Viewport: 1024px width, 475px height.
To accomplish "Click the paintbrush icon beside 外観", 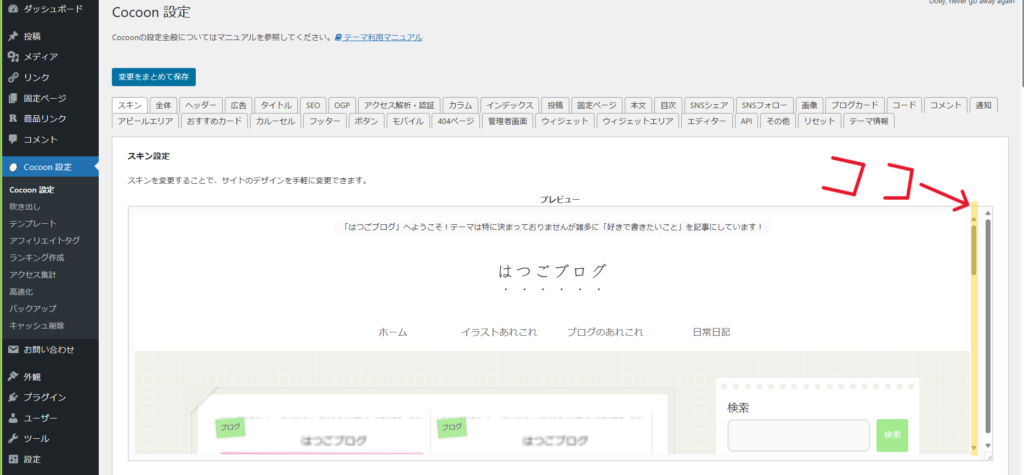I will click(x=13, y=376).
